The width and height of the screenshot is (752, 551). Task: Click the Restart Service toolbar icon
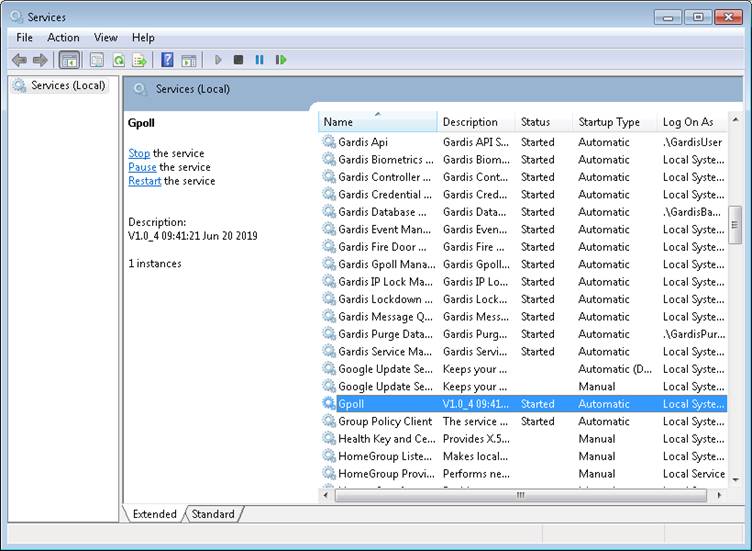[281, 60]
